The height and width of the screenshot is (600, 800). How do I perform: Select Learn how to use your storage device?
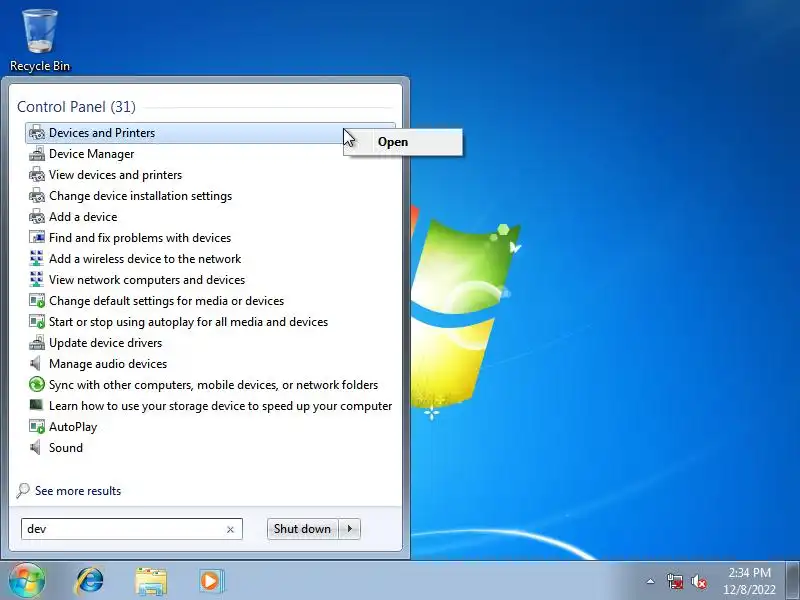tap(220, 406)
